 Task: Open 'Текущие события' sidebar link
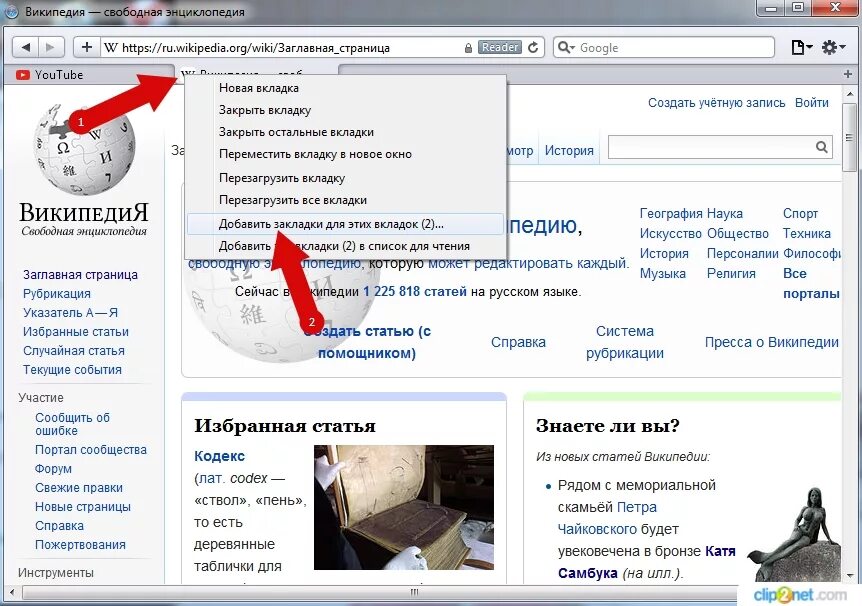72,370
